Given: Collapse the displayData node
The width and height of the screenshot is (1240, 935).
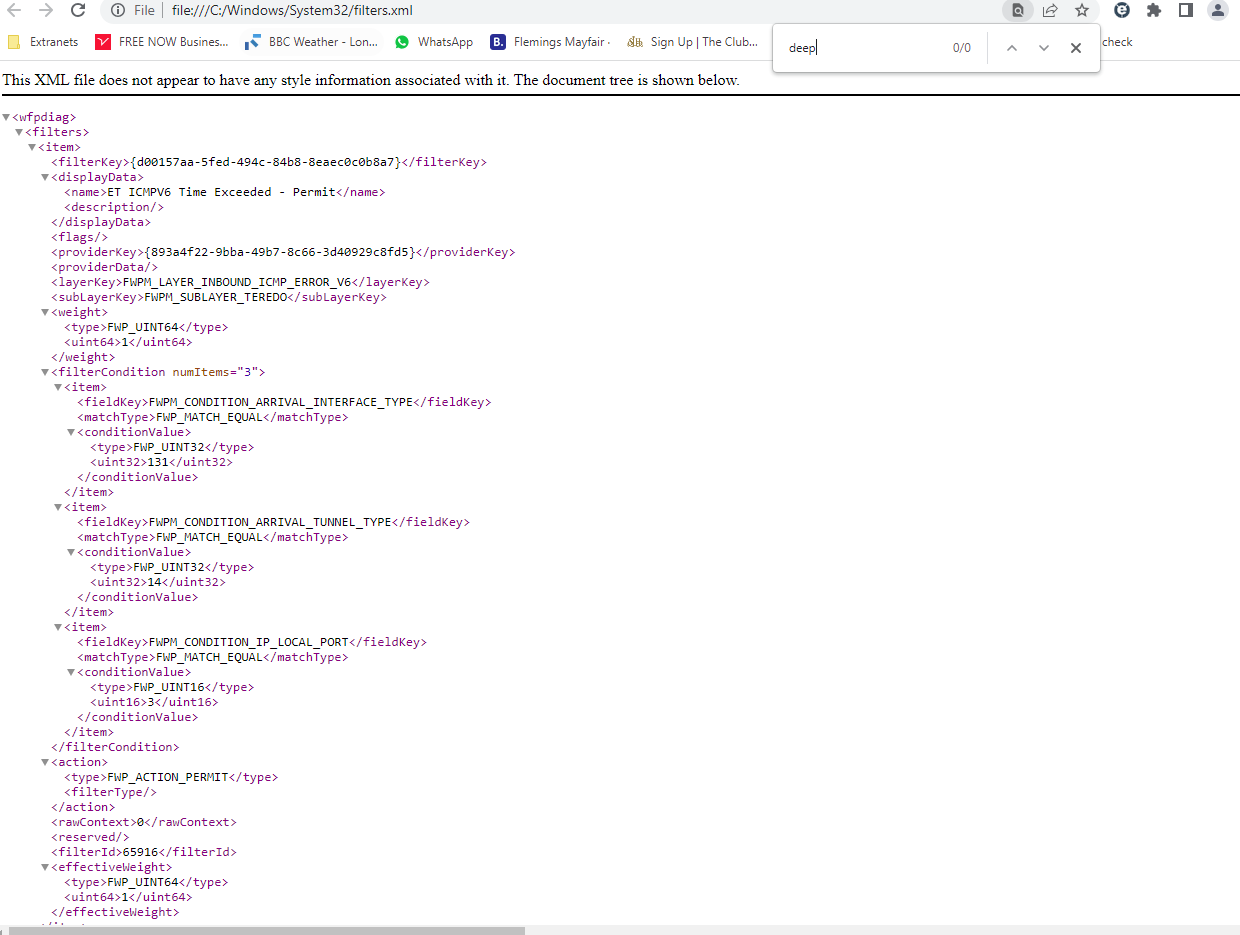Looking at the screenshot, I should (45, 177).
